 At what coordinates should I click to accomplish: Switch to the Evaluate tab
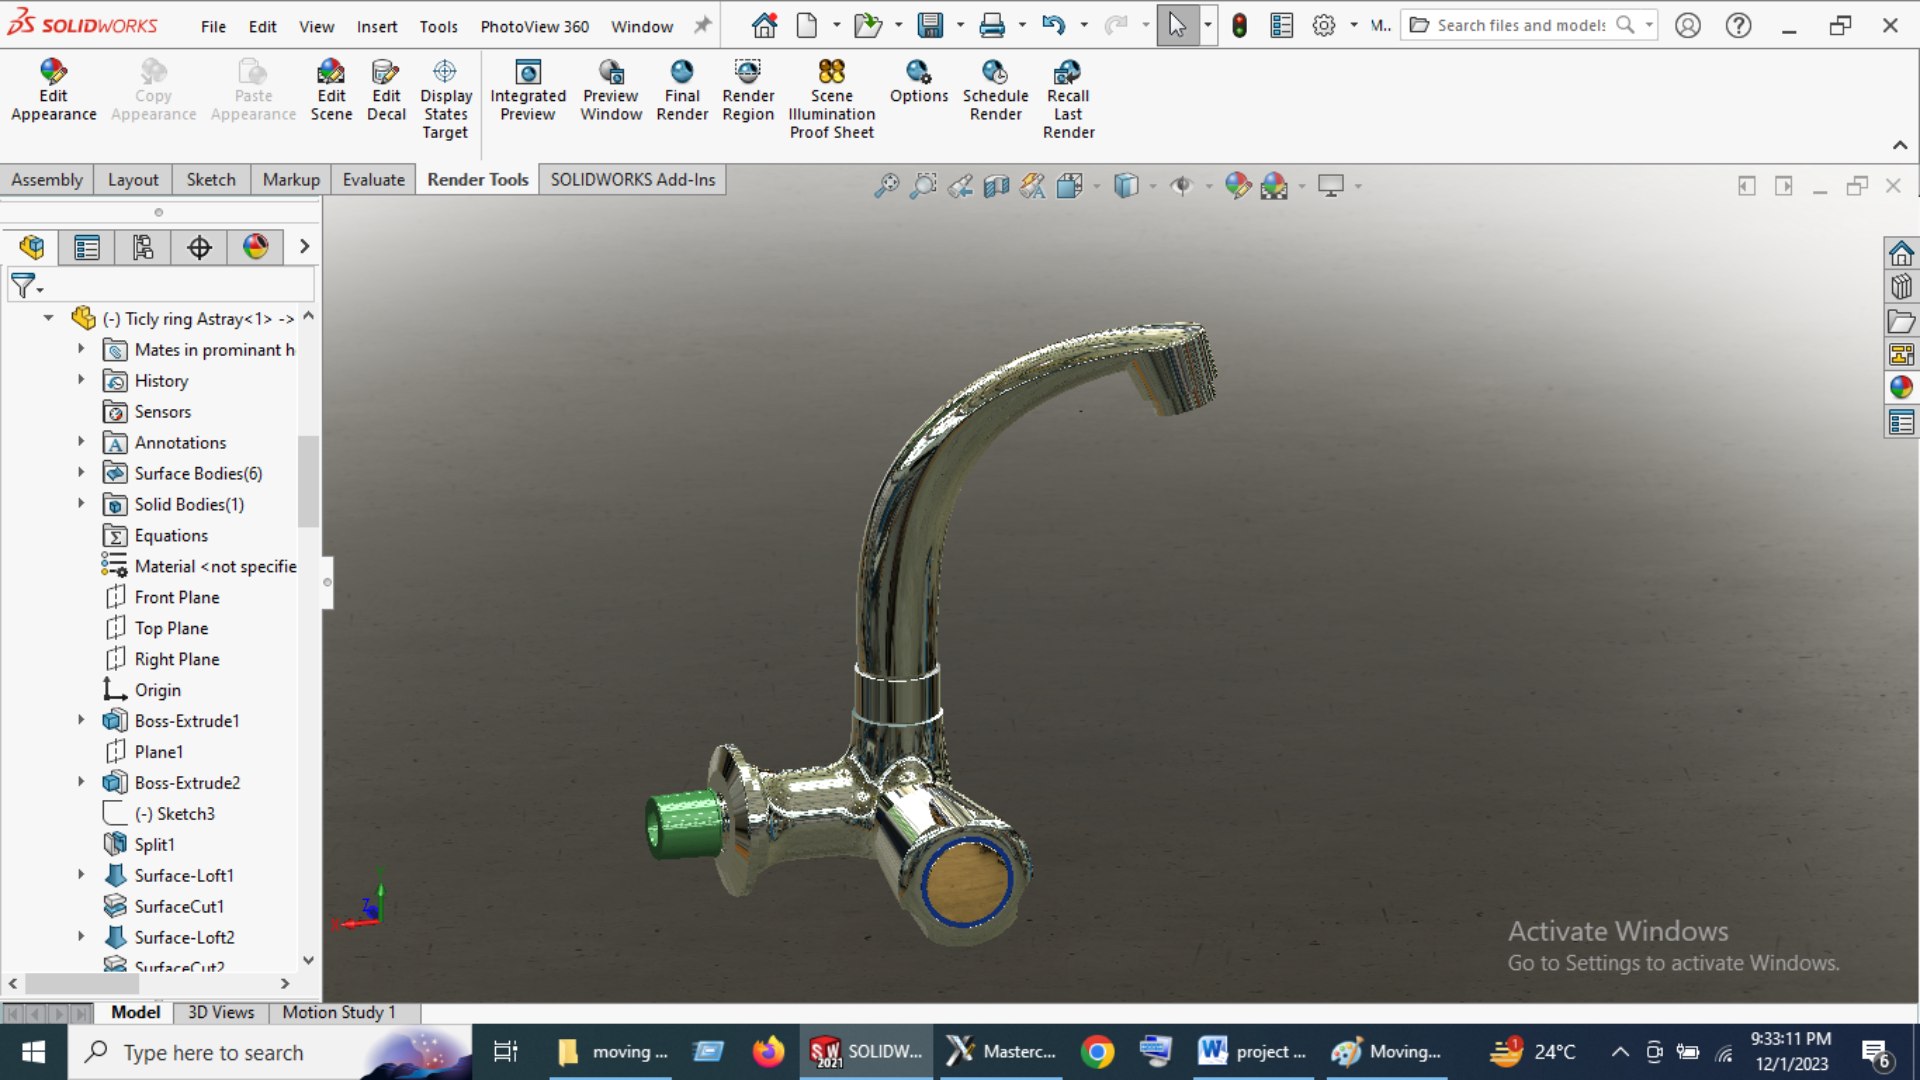(373, 180)
